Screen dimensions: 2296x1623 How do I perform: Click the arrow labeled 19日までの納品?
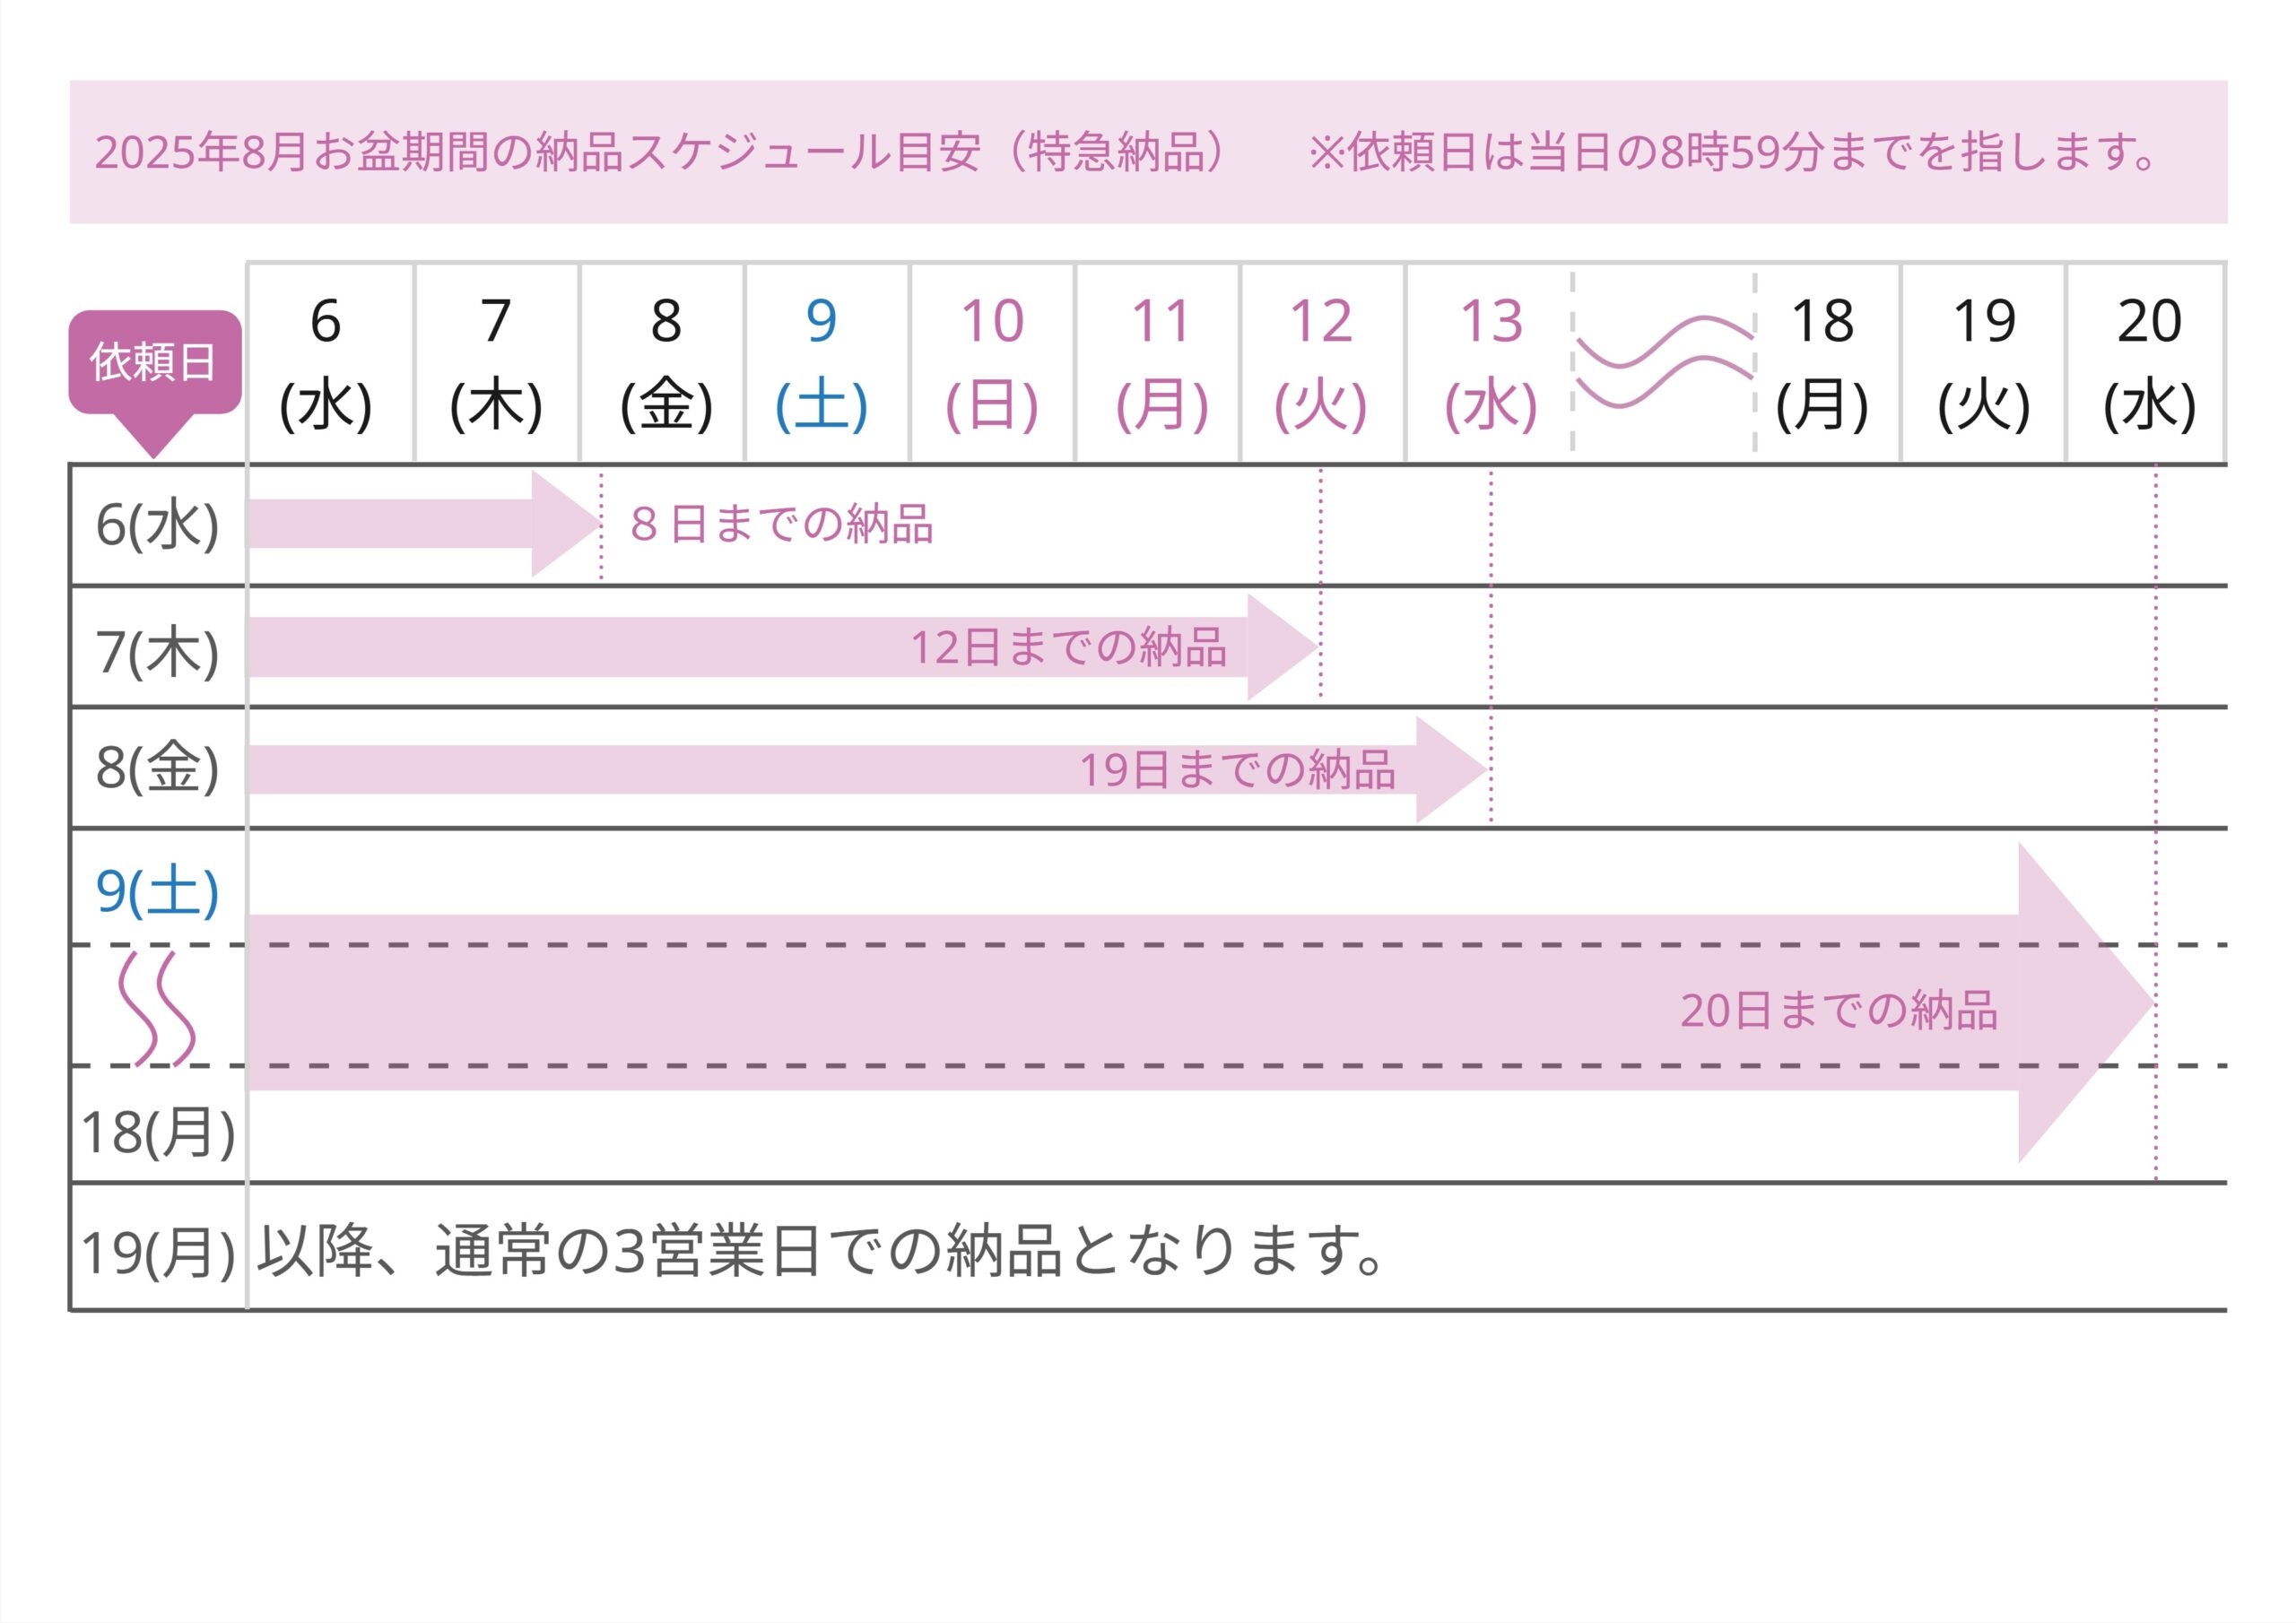(x=867, y=769)
